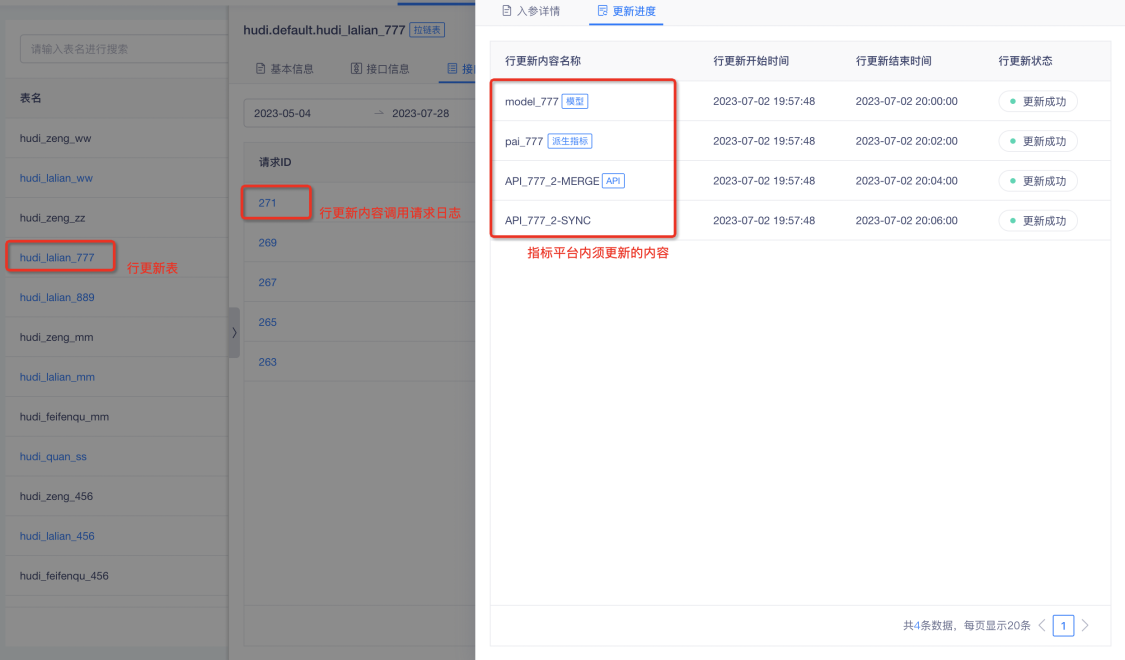Image resolution: width=1125 pixels, height=660 pixels.
Task: Open the start date 2023-05-04 picker
Action: point(283,113)
